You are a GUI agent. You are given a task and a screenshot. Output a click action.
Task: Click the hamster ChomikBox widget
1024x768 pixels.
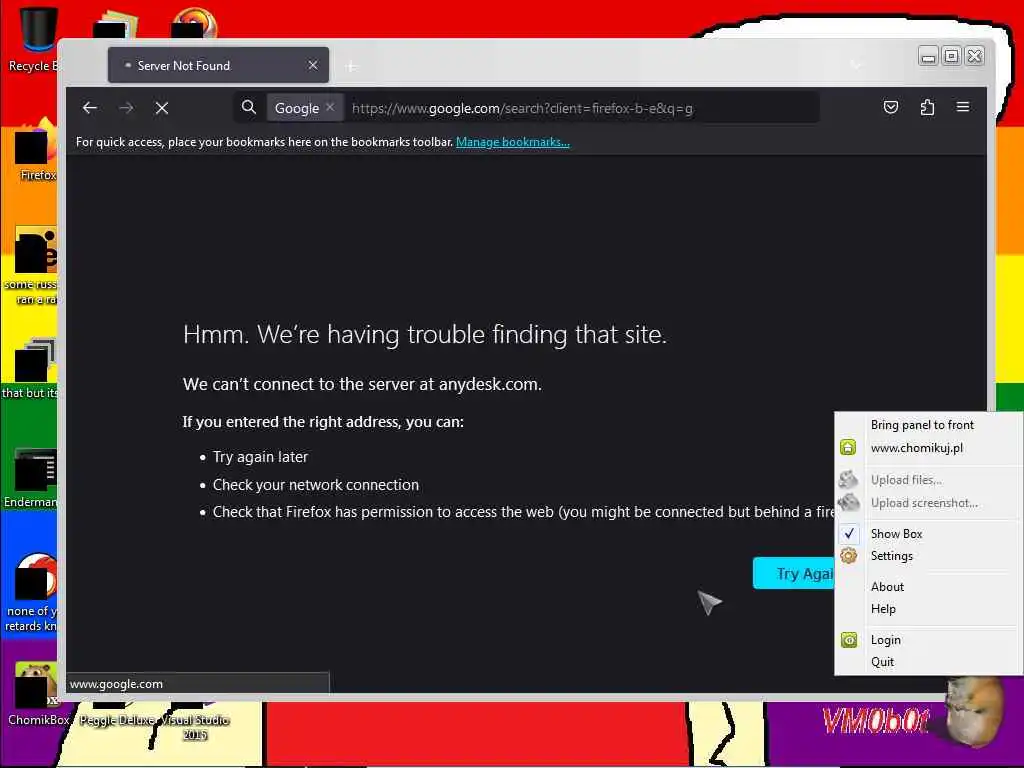[x=974, y=712]
